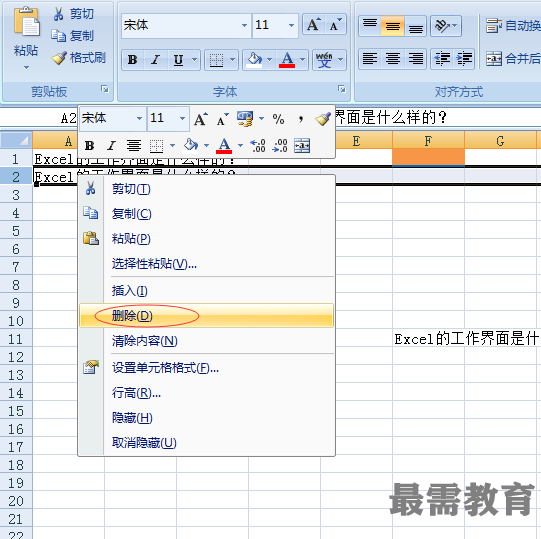Toggle center text alignment in the ribbon
Screen dimensions: 541x539
coord(393,59)
